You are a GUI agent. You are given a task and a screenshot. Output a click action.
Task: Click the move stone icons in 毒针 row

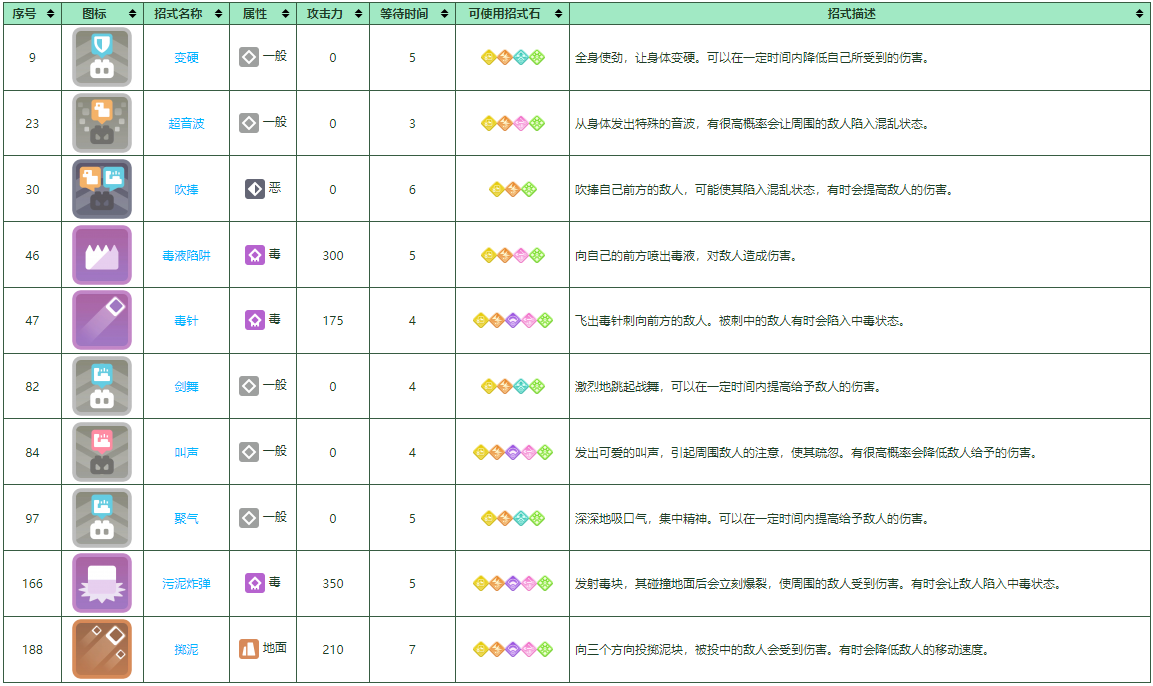[513, 320]
